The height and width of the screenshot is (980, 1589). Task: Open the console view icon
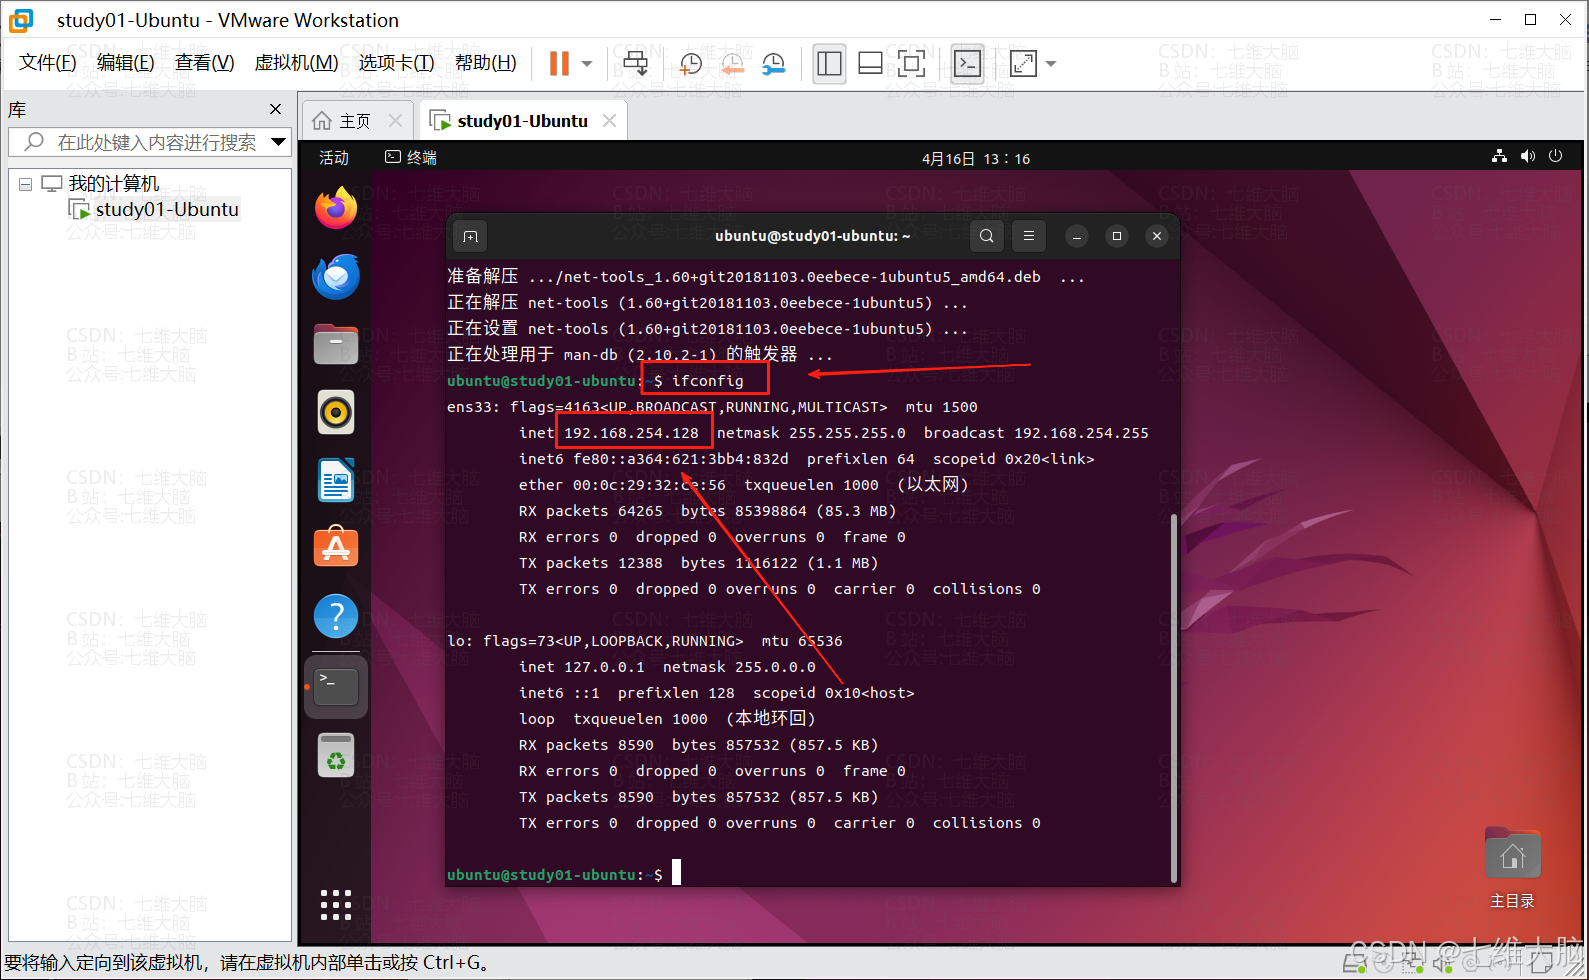(x=967, y=64)
